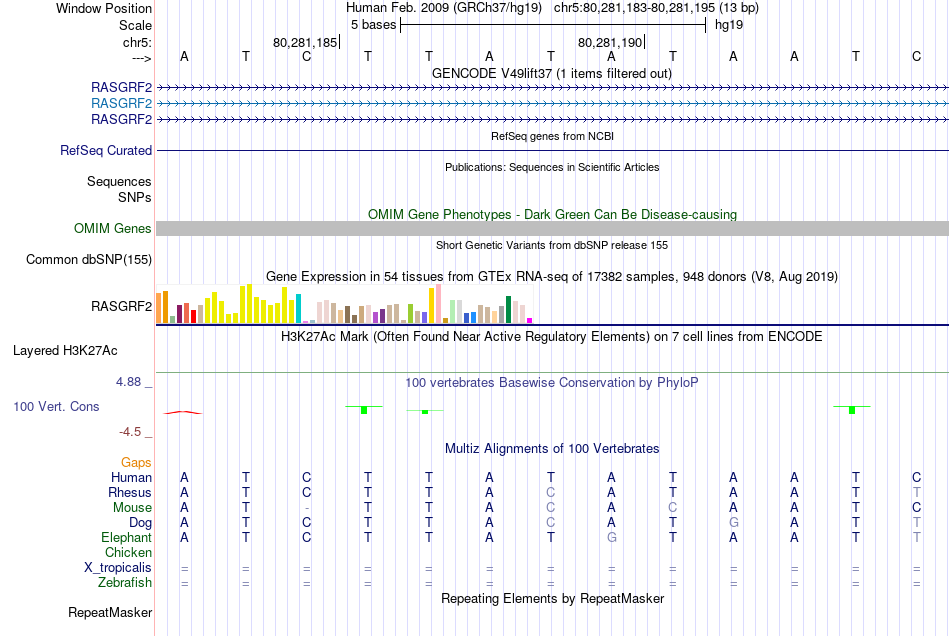
Task: Click the ---> base sequence direction arrow
Action: coord(142,58)
